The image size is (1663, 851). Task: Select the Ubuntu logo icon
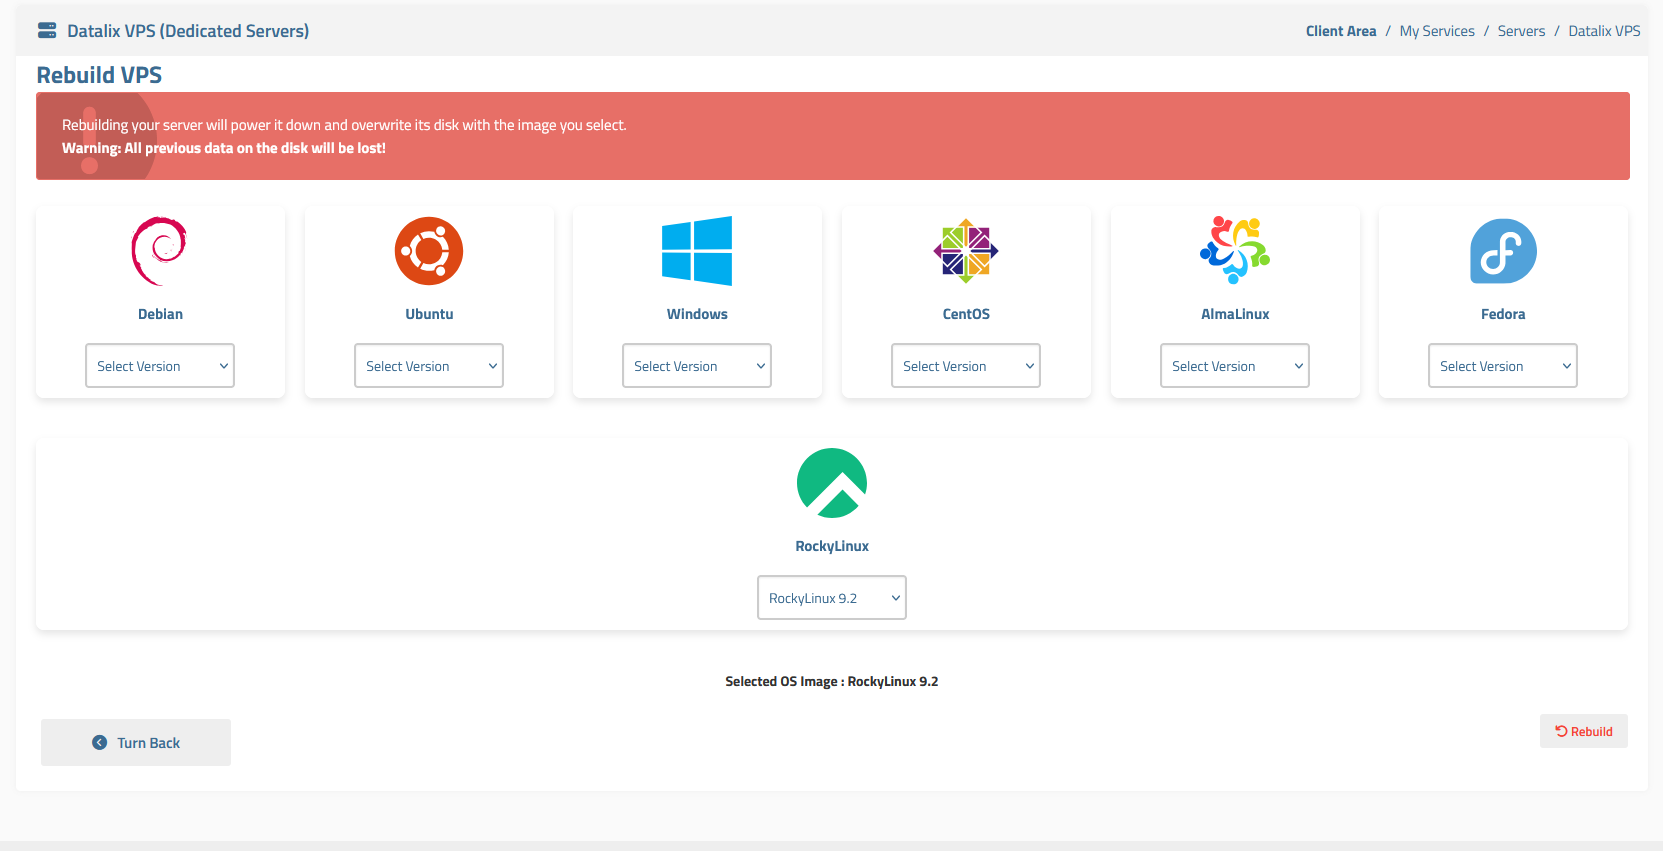[x=429, y=251]
